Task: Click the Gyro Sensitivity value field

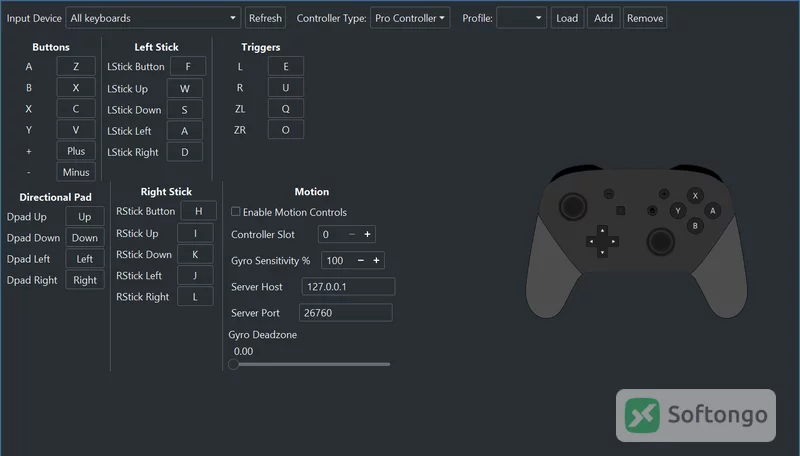Action: point(337,260)
